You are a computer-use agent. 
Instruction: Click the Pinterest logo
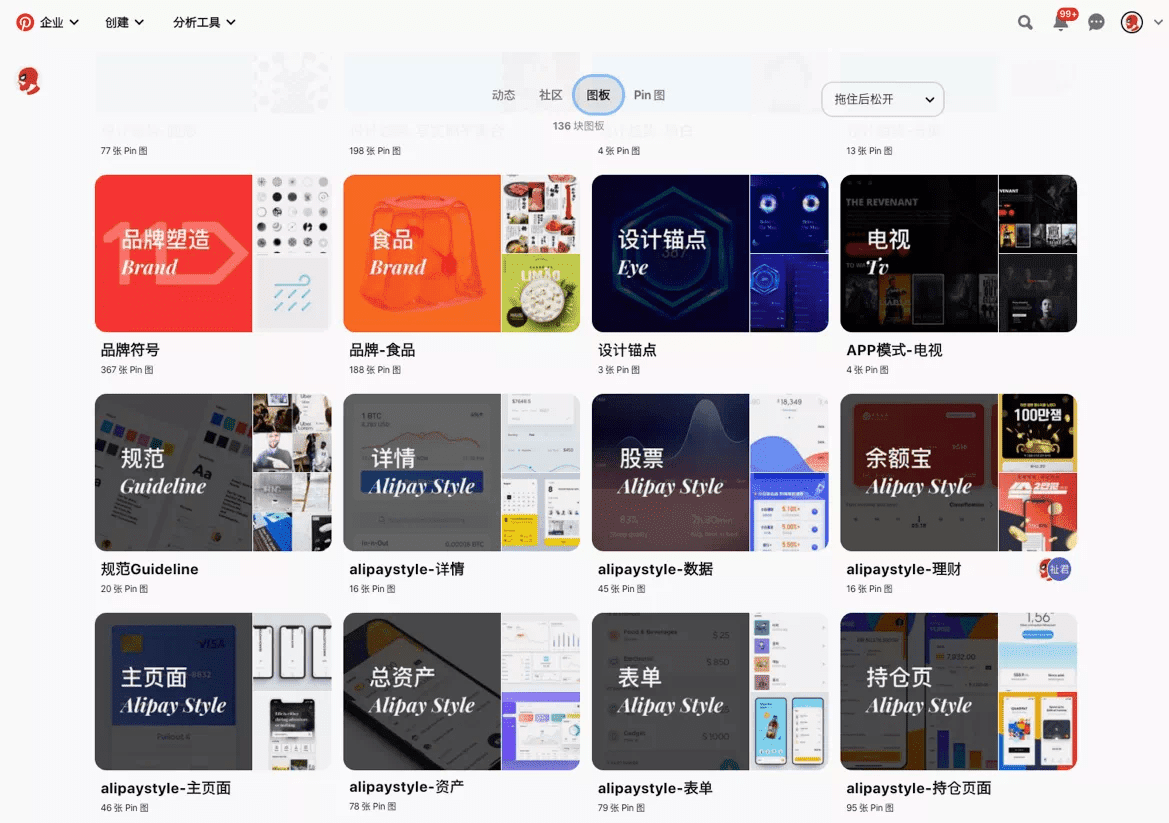click(x=25, y=21)
